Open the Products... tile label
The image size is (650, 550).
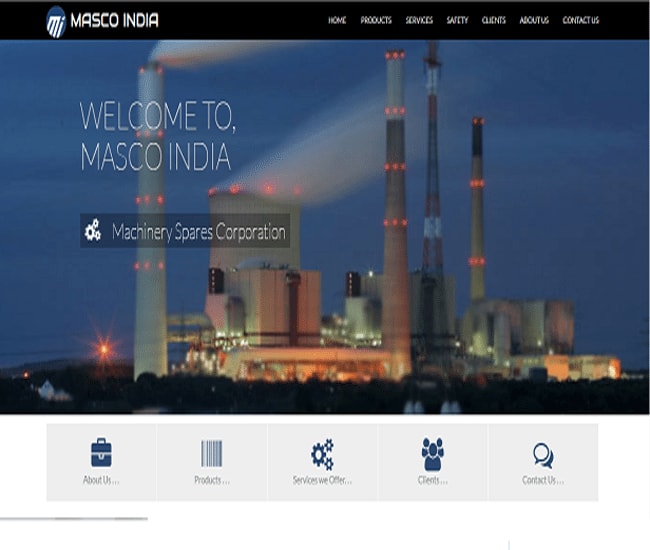tap(212, 480)
